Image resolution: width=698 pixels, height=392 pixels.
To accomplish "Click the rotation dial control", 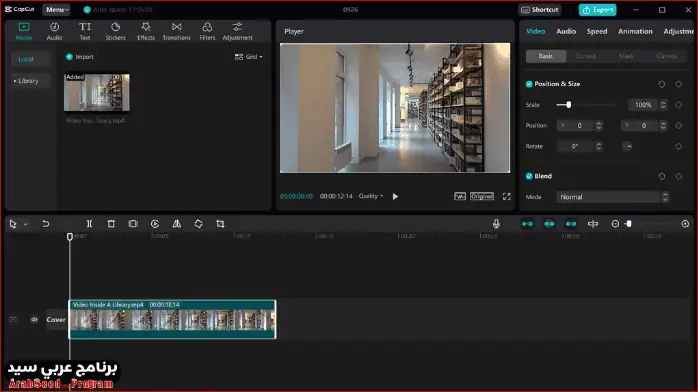I will click(x=627, y=146).
